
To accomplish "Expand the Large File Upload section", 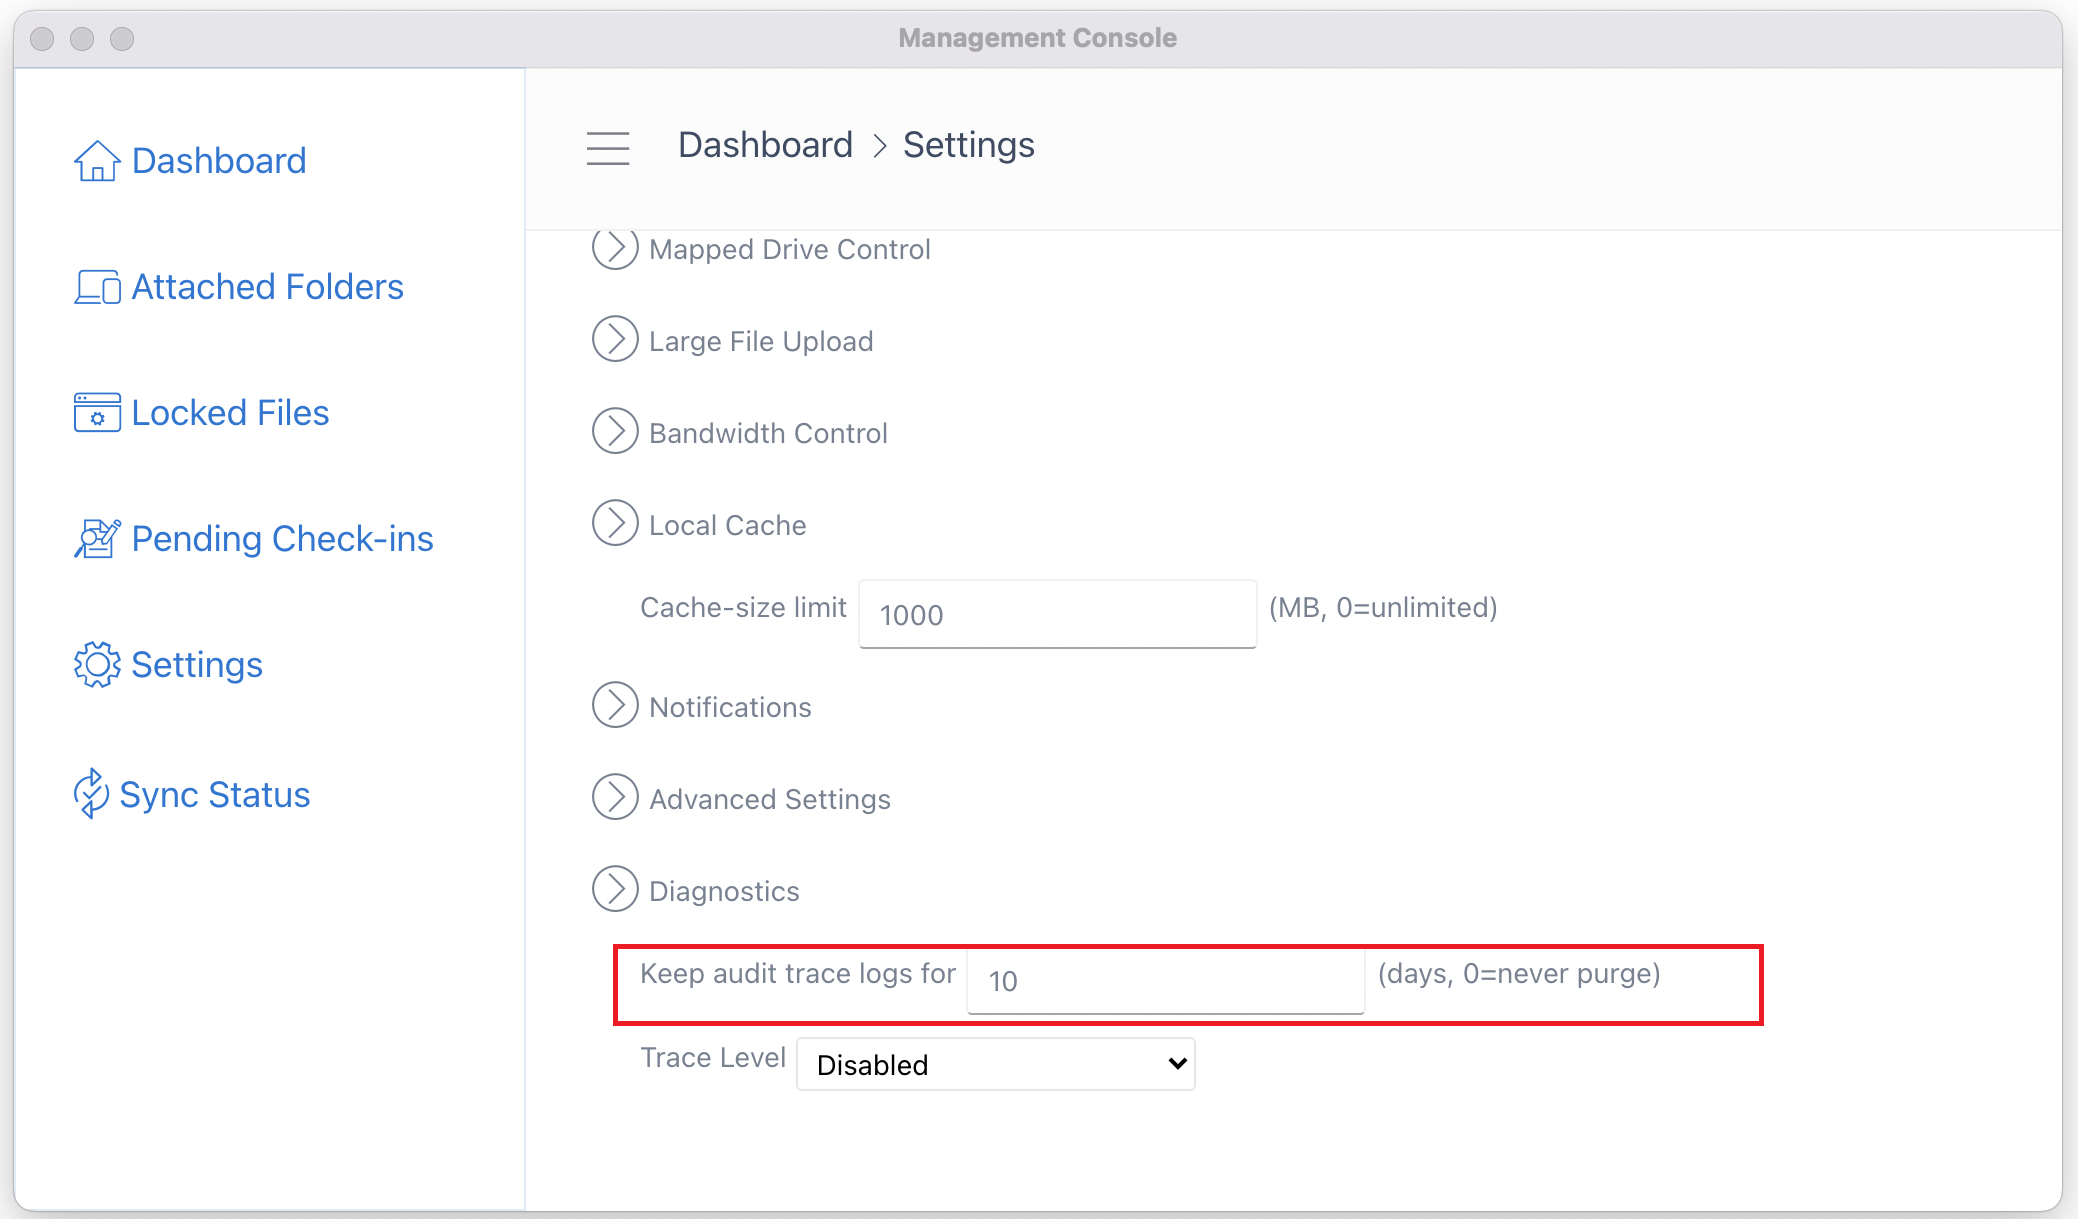I will [x=615, y=340].
